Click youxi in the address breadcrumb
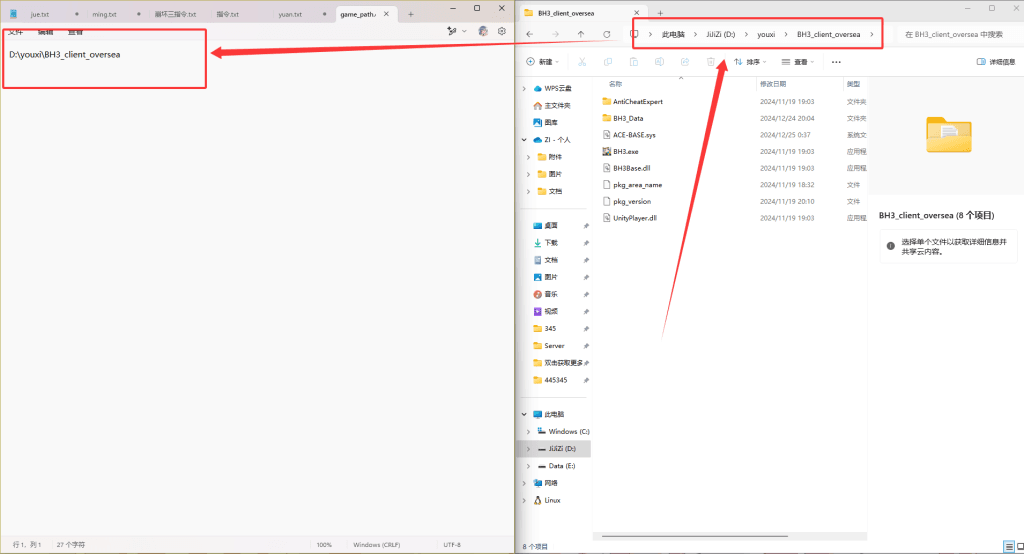 click(766, 34)
